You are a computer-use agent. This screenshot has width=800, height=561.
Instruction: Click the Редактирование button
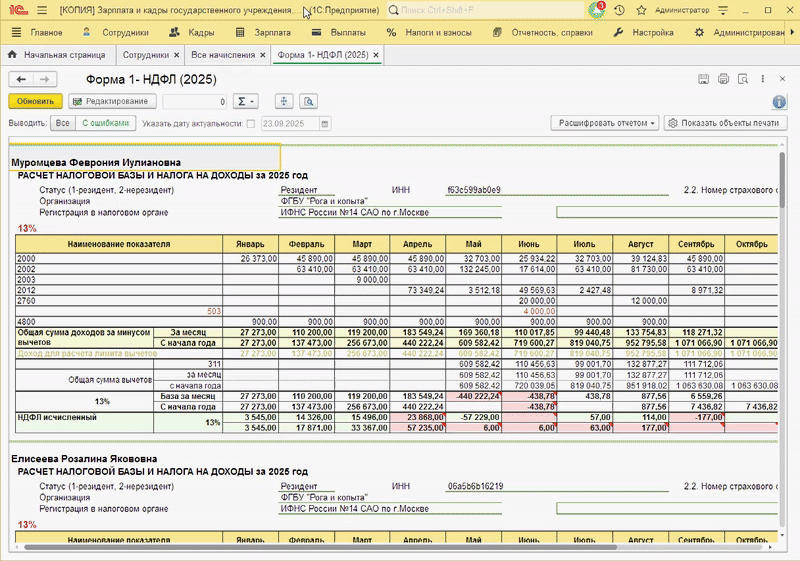click(x=112, y=101)
